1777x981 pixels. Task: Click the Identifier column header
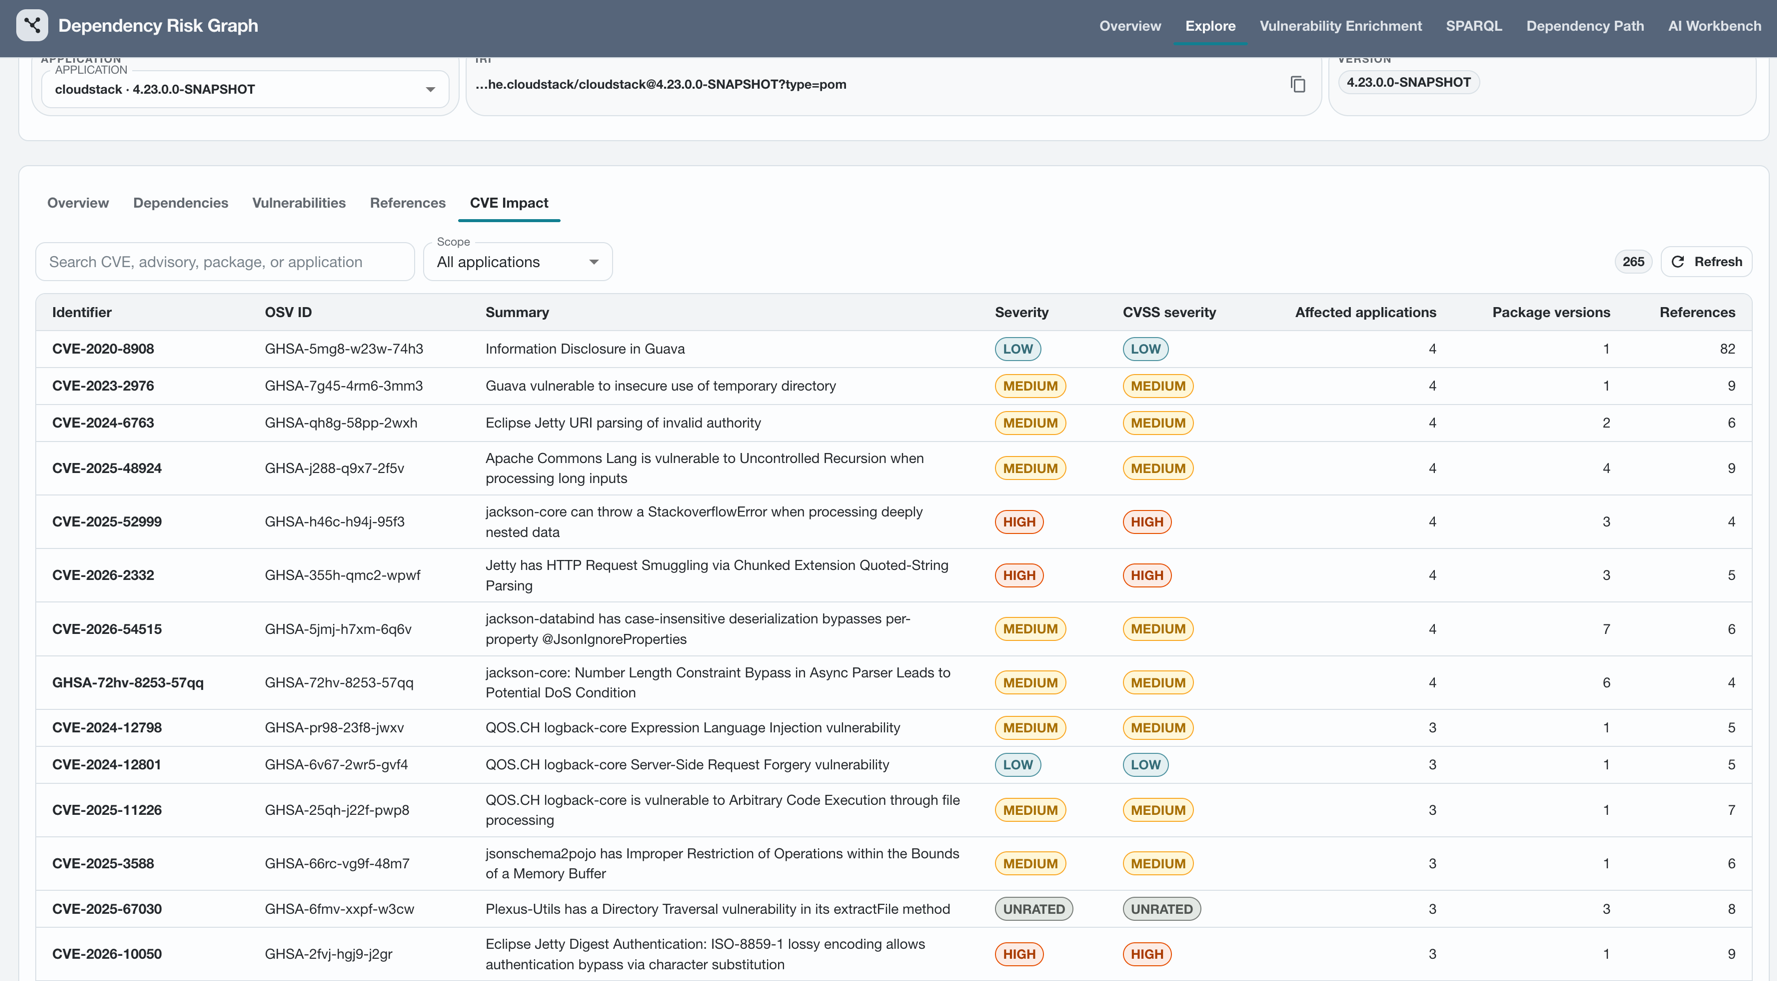click(x=82, y=312)
